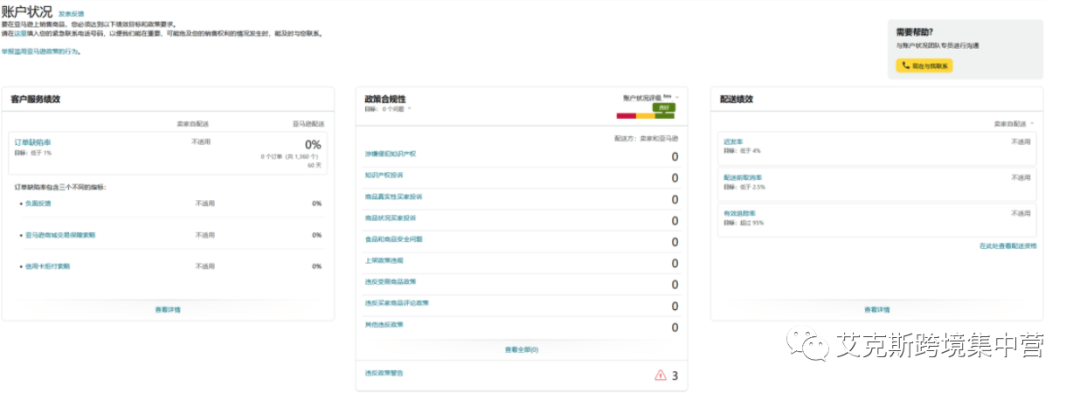Open the 违反政策警告 link
This screenshot has height=393, width=1080.
click(x=384, y=373)
